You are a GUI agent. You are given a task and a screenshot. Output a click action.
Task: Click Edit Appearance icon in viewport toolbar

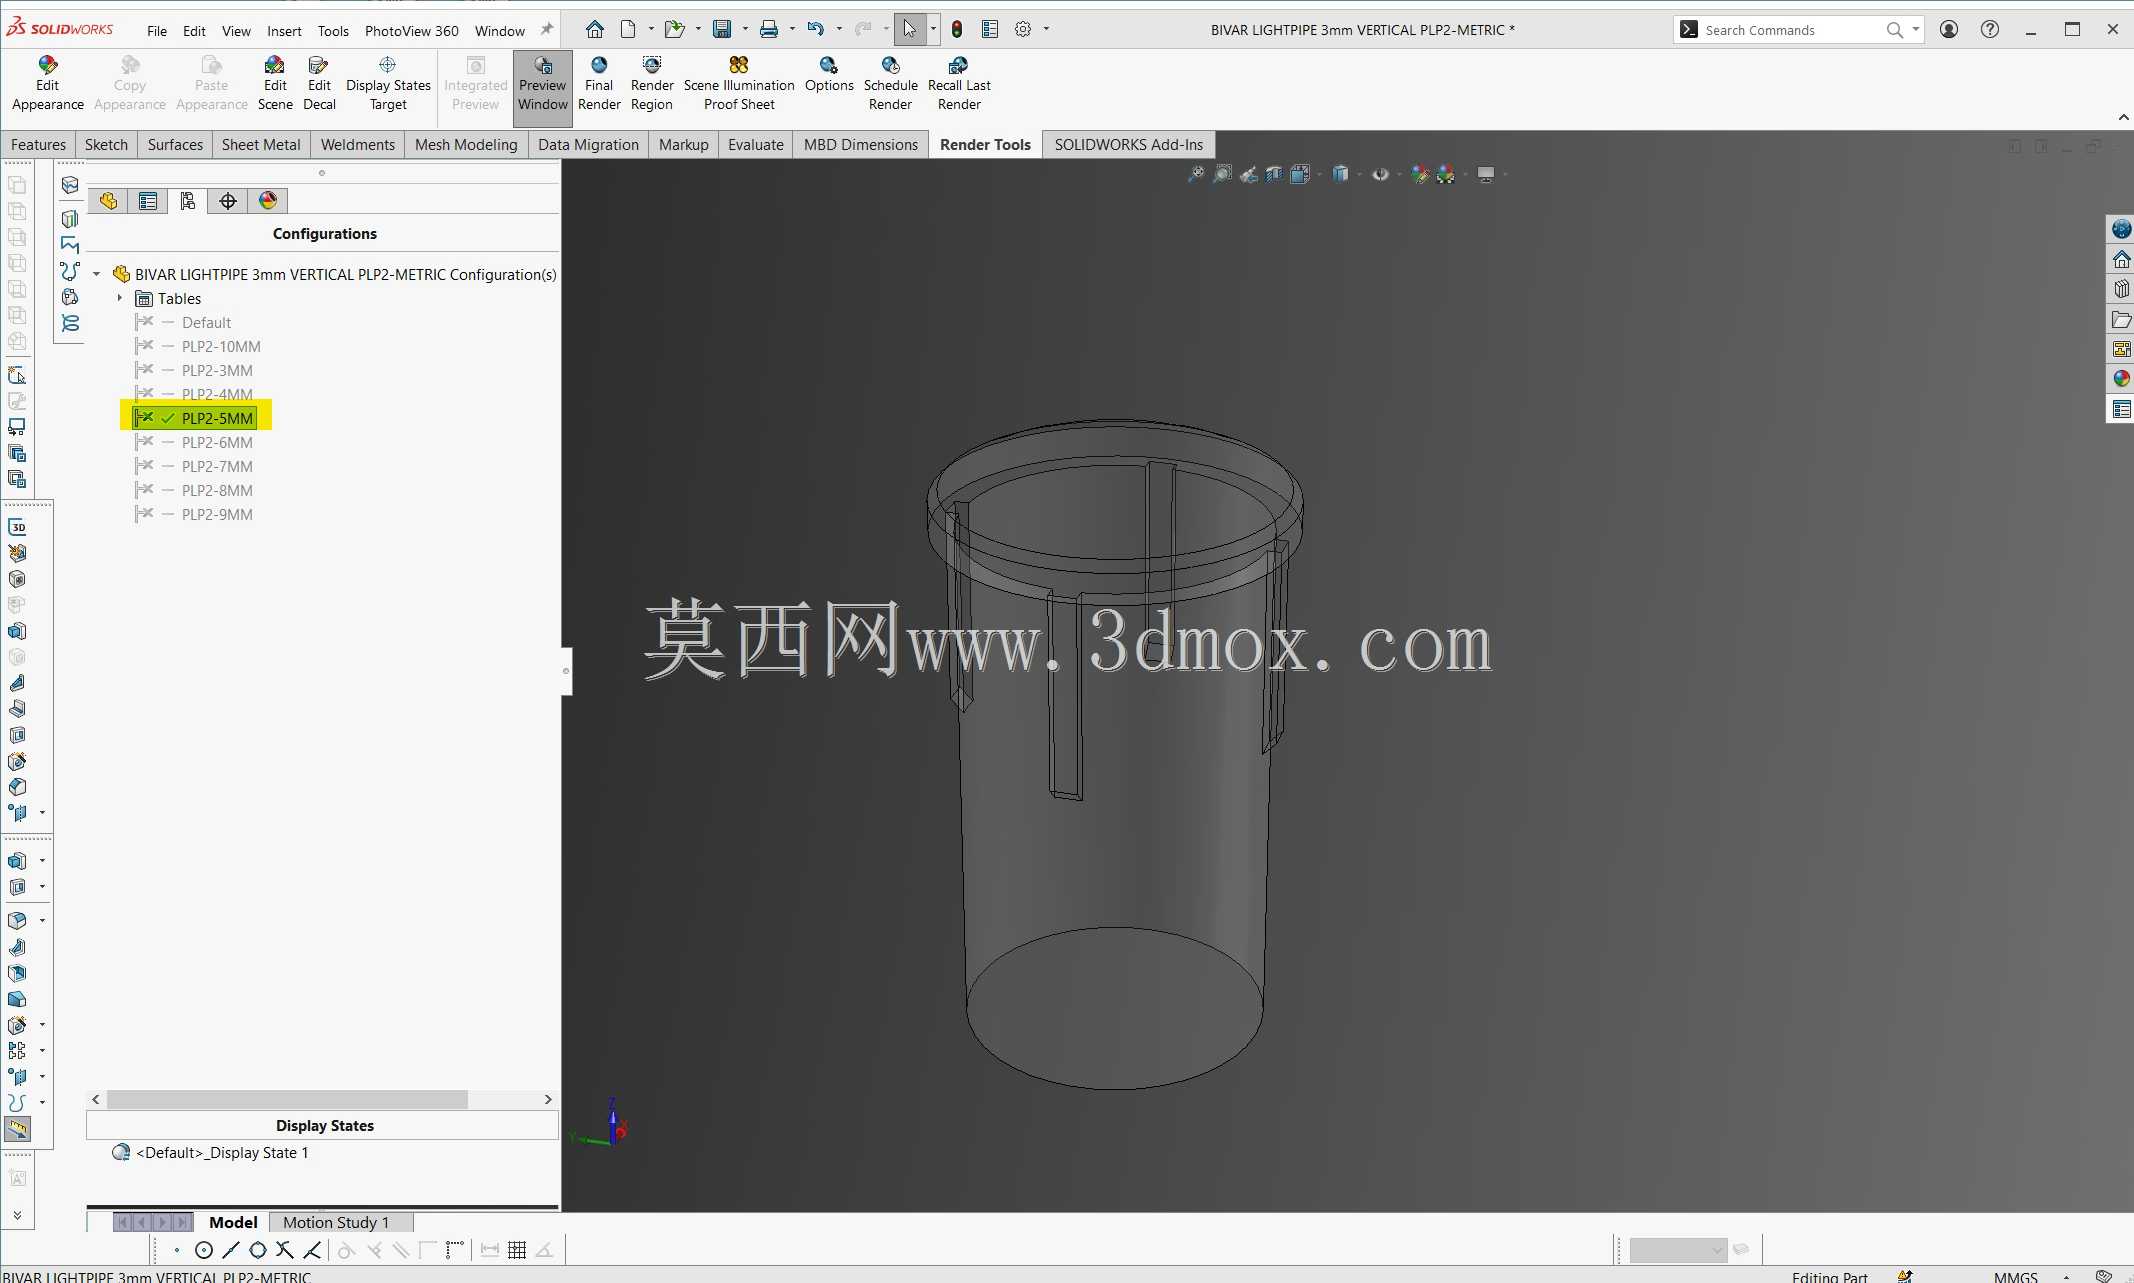click(1420, 174)
